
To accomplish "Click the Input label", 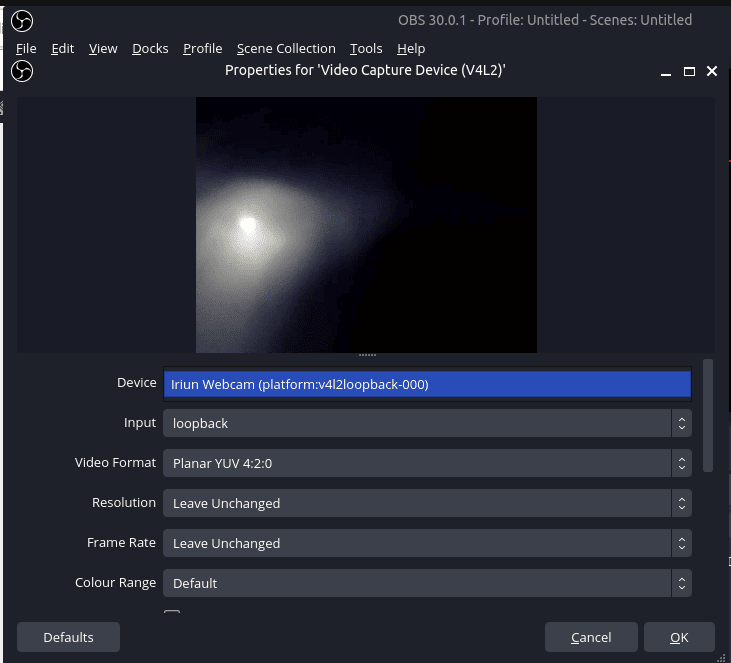I will (x=139, y=423).
